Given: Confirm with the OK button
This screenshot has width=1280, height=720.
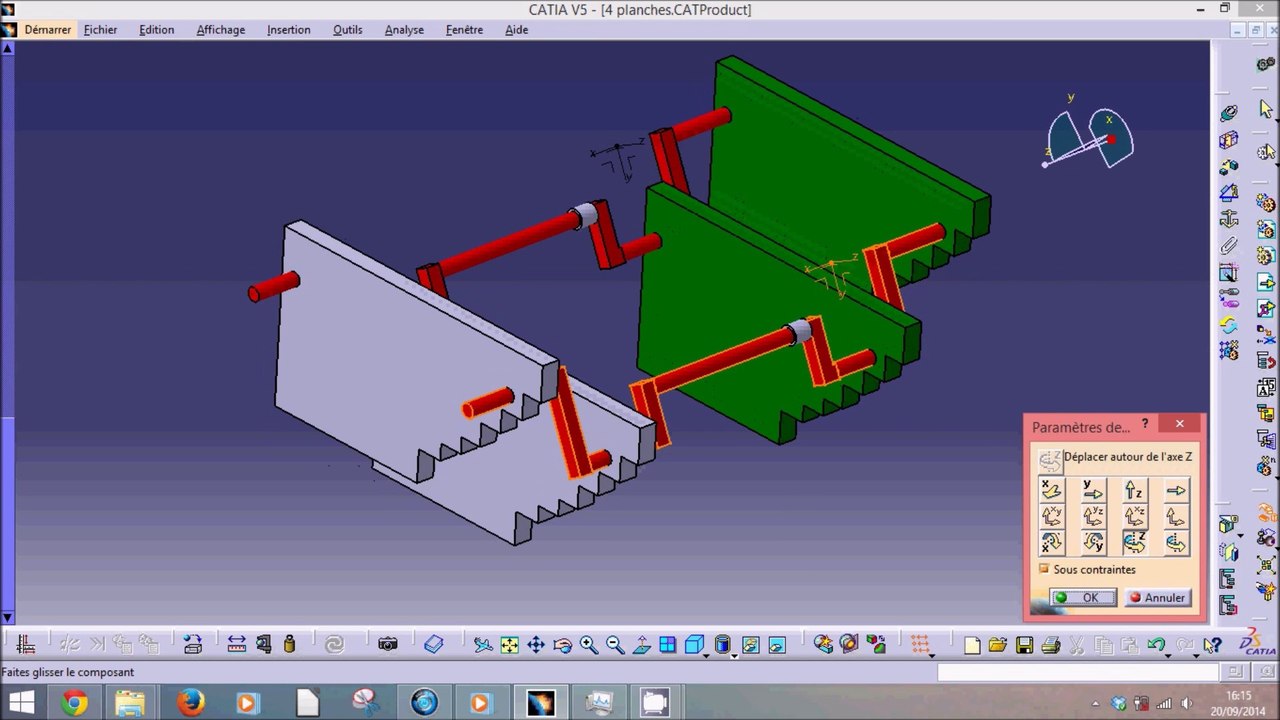Looking at the screenshot, I should [1082, 598].
